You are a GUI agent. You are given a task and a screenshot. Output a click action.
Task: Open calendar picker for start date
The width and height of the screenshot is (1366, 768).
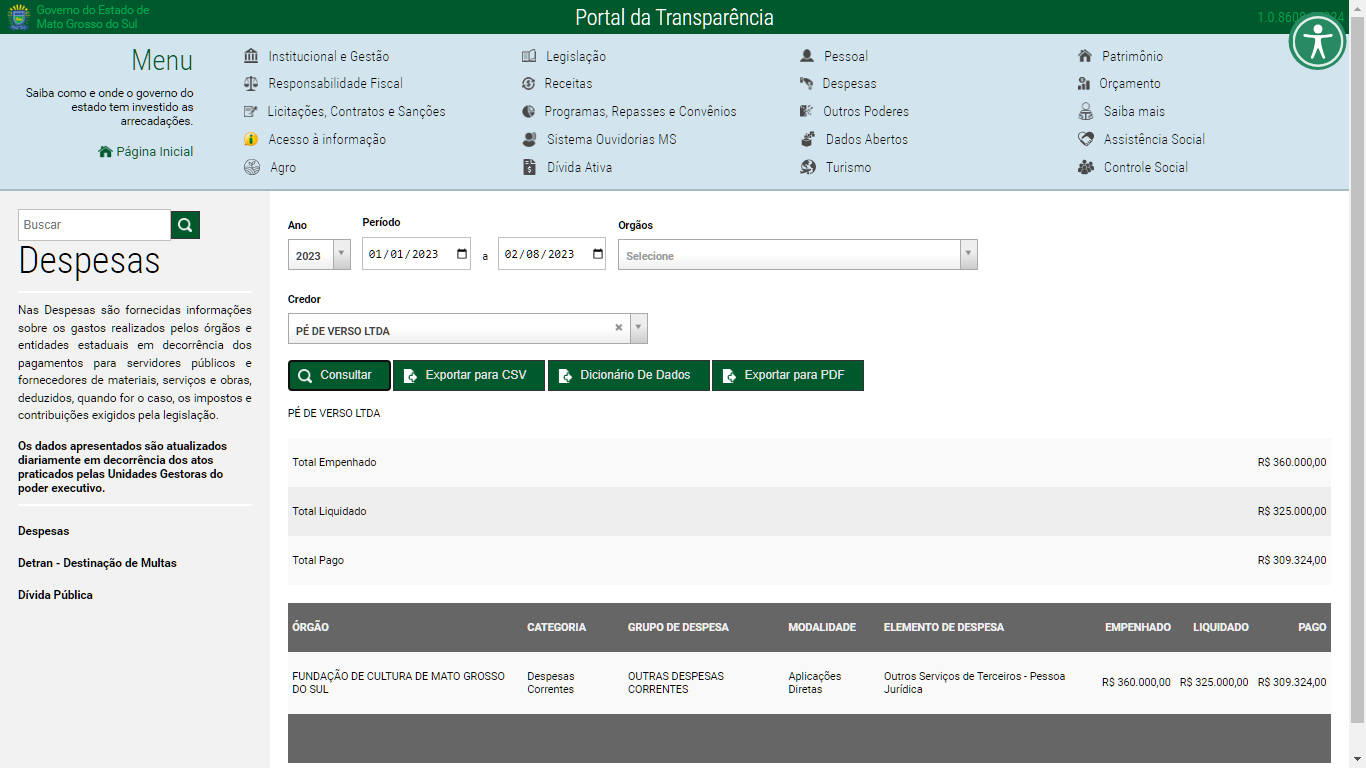coord(462,254)
